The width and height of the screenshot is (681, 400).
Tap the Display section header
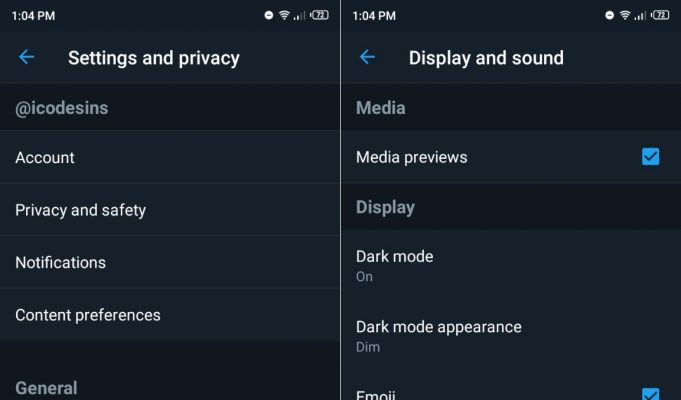coord(385,208)
